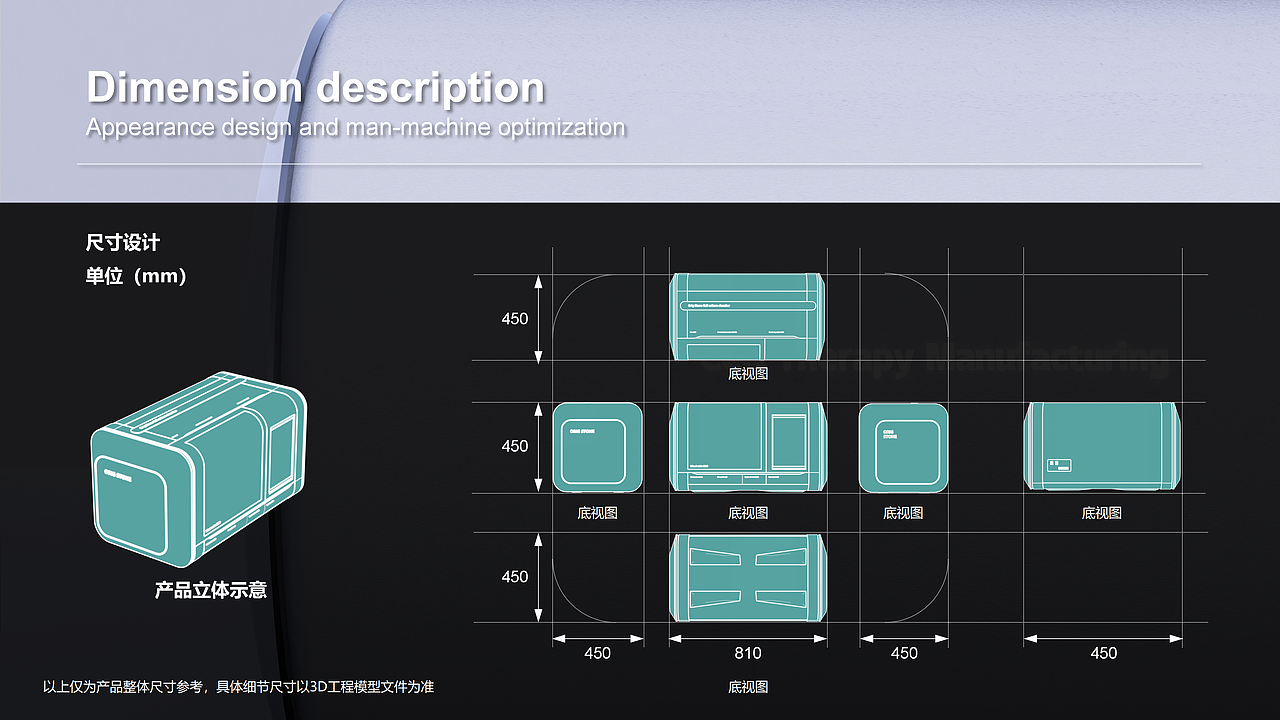The image size is (1280, 720).
Task: Click the footnote about the 3D工程模型文件
Action: tap(238, 687)
